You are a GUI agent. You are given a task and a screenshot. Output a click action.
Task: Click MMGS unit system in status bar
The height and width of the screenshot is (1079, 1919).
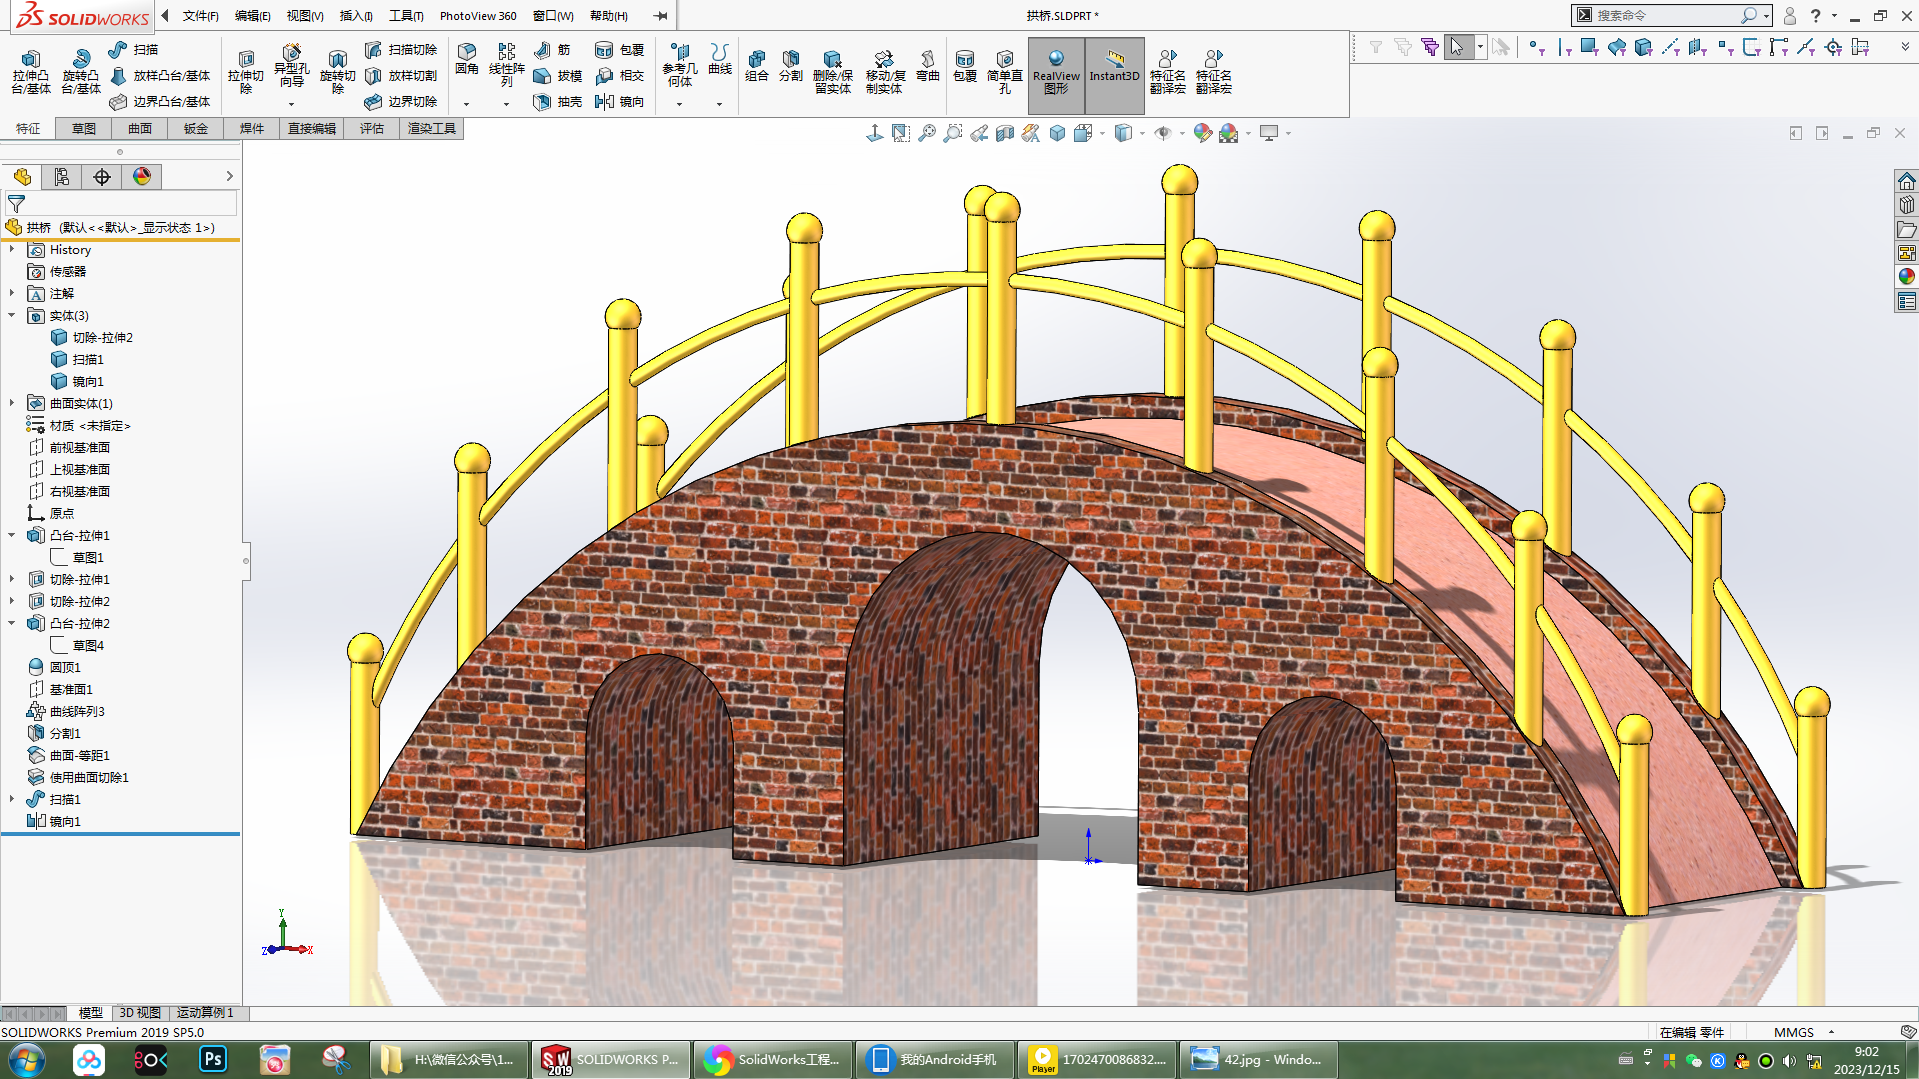point(1794,1033)
